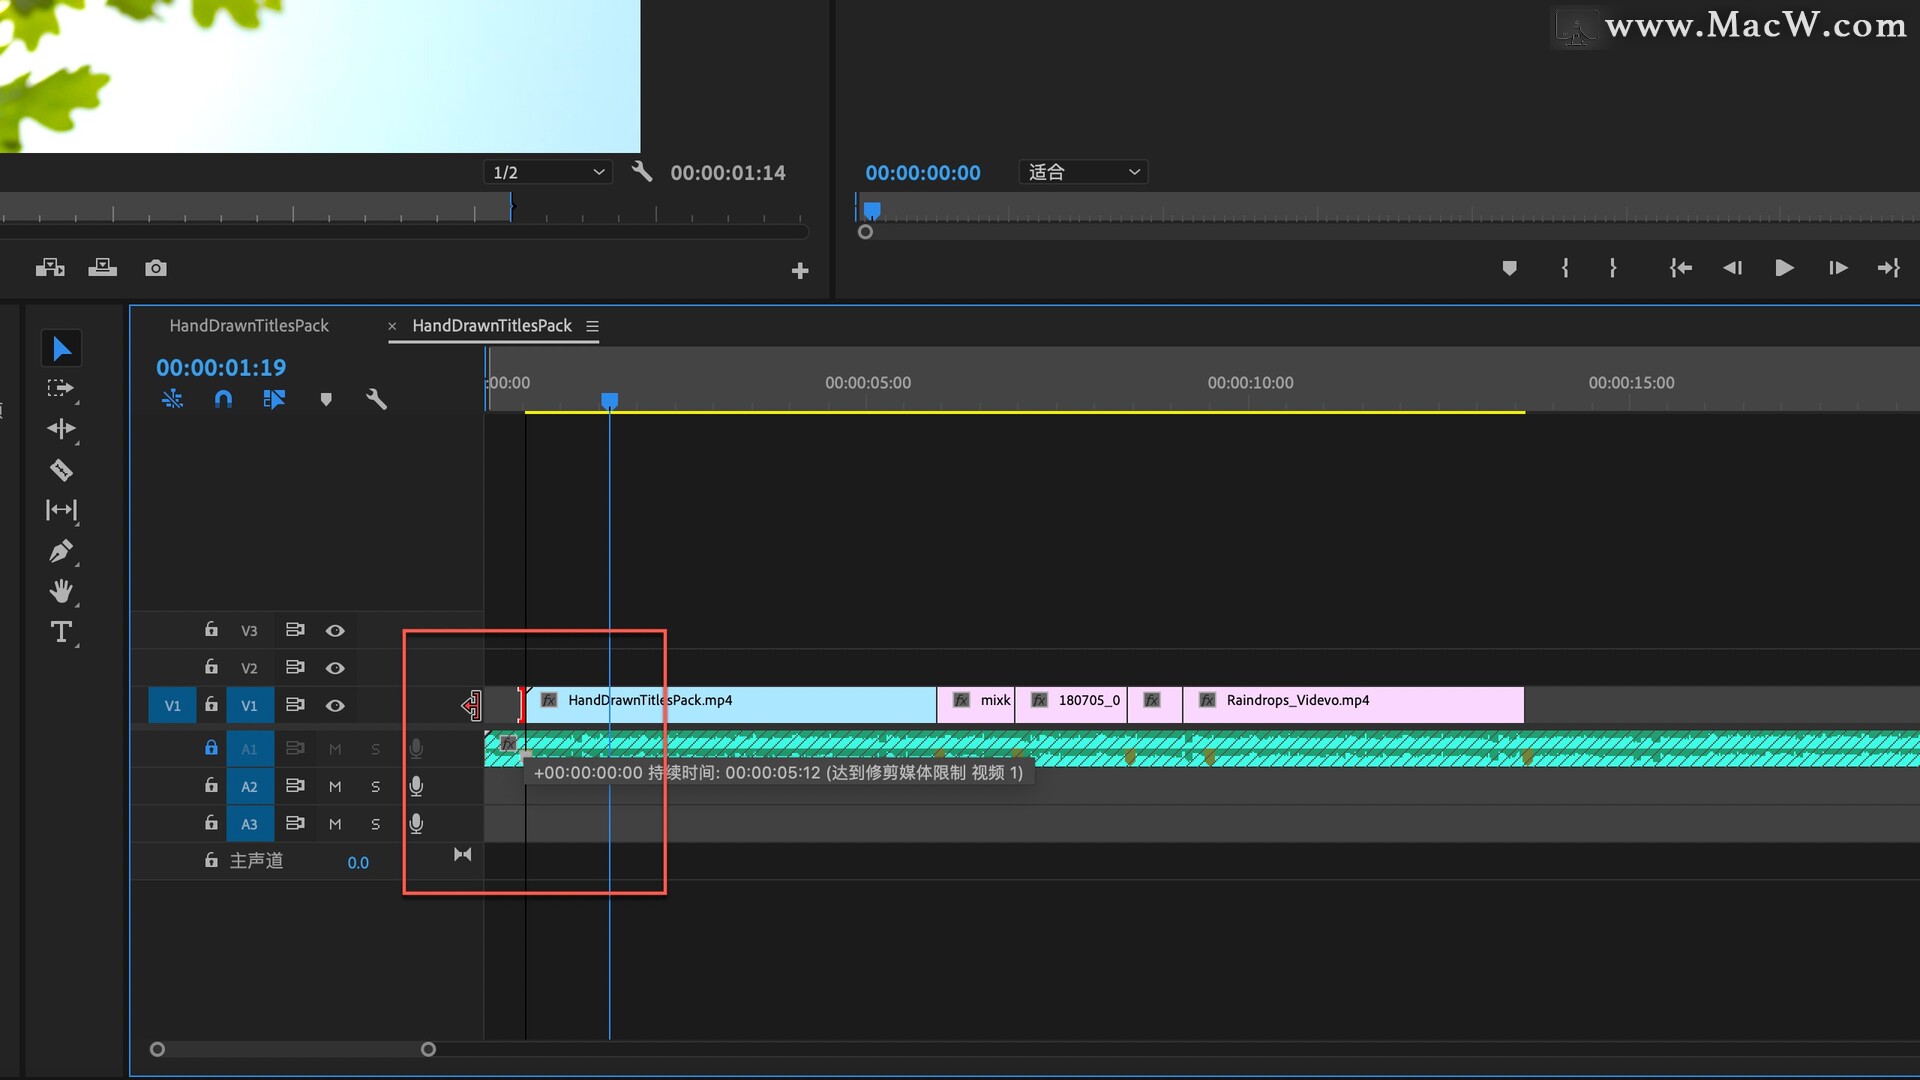Toggle V1 track output eye

tap(335, 705)
